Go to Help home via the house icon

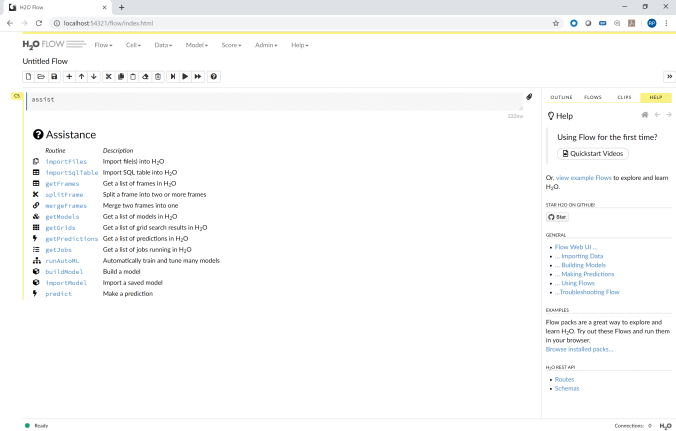645,115
